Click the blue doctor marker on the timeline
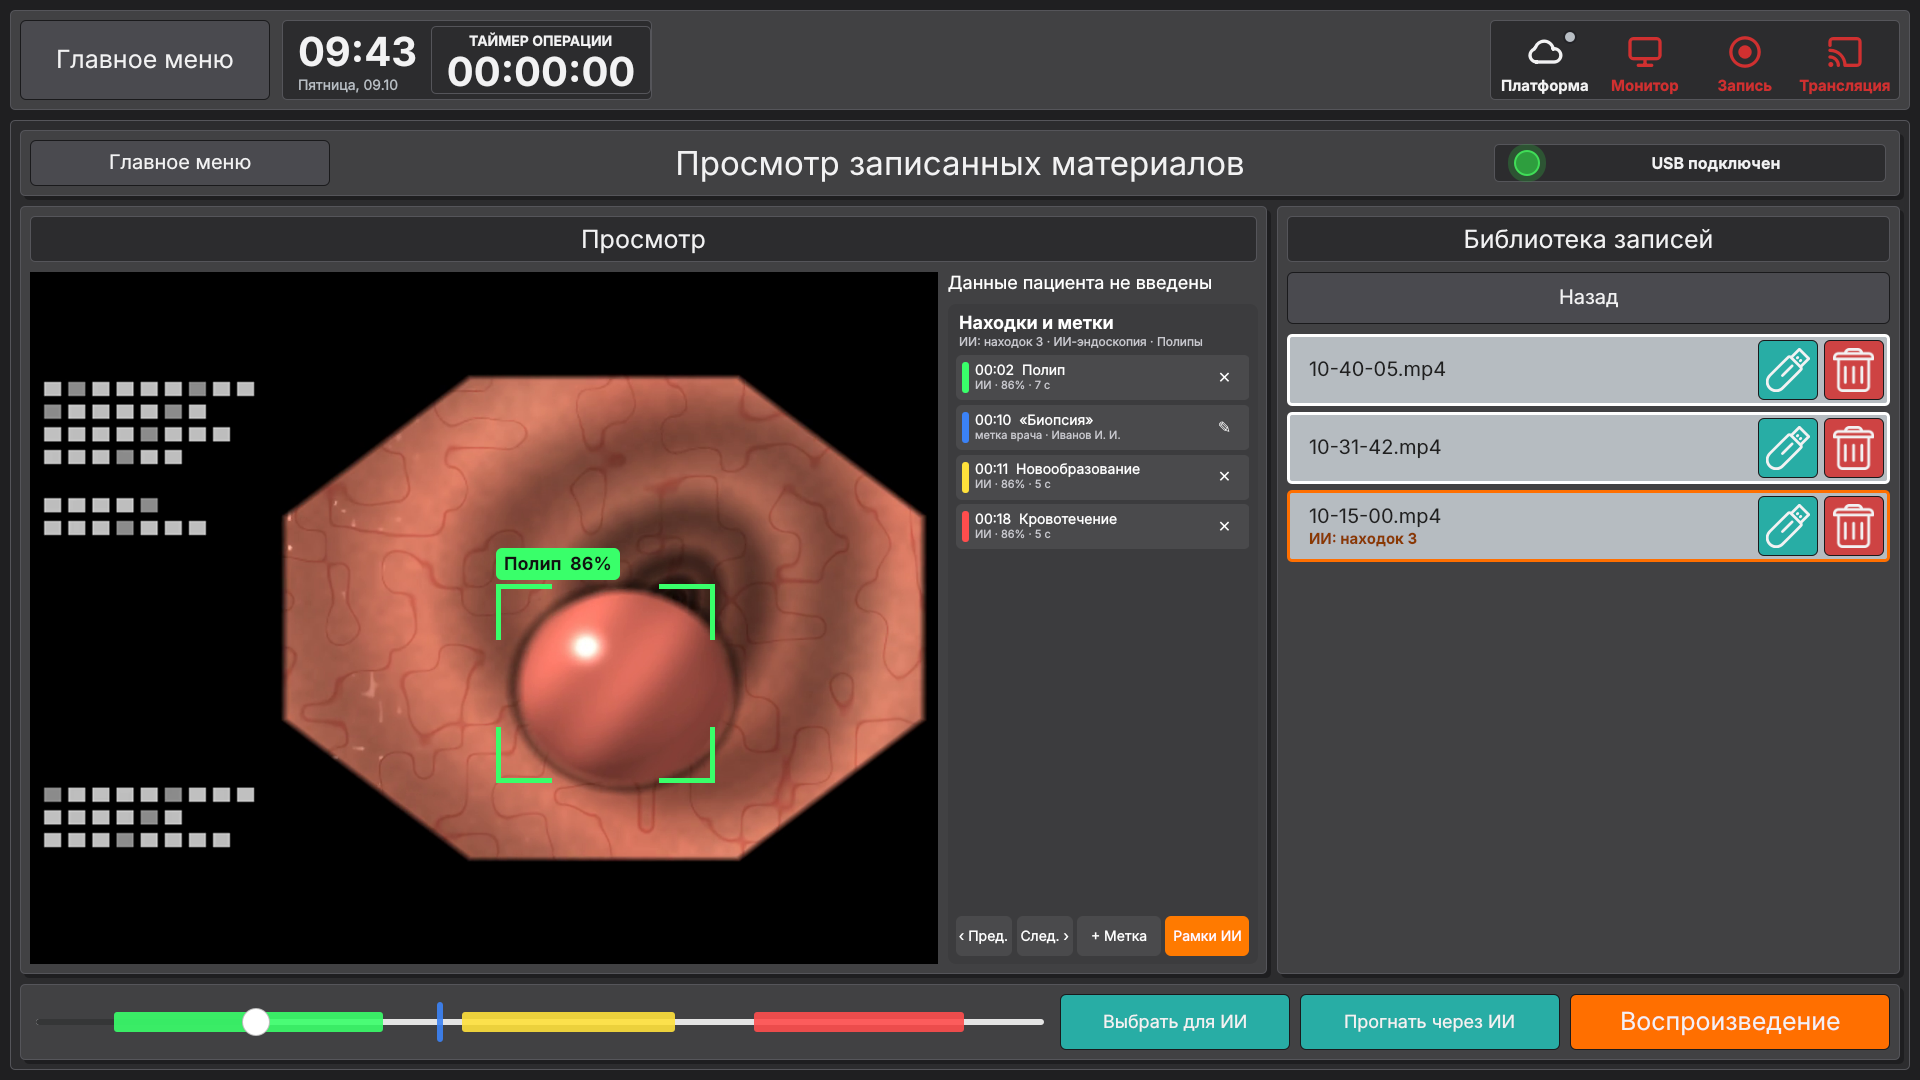 (x=440, y=1021)
